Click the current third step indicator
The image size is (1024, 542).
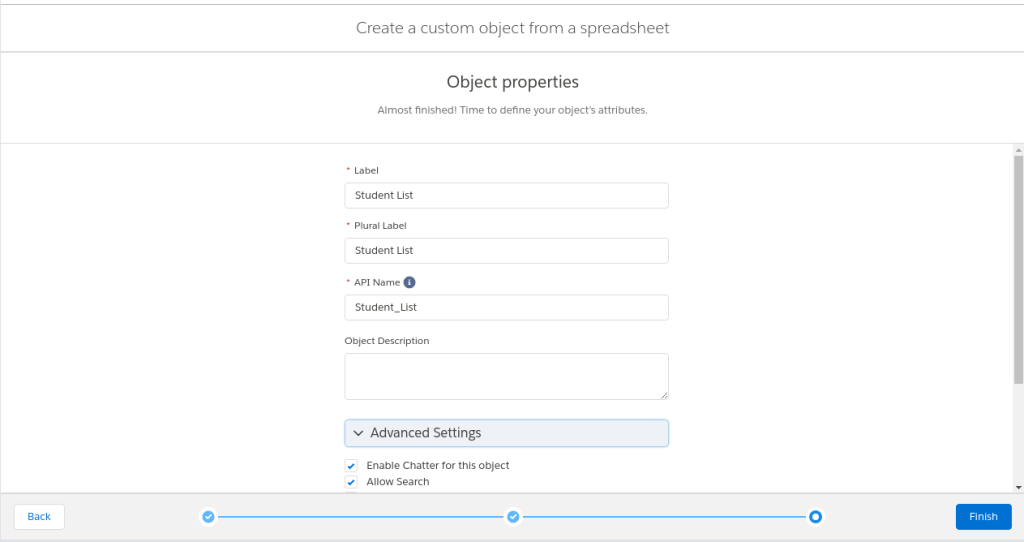pos(816,517)
